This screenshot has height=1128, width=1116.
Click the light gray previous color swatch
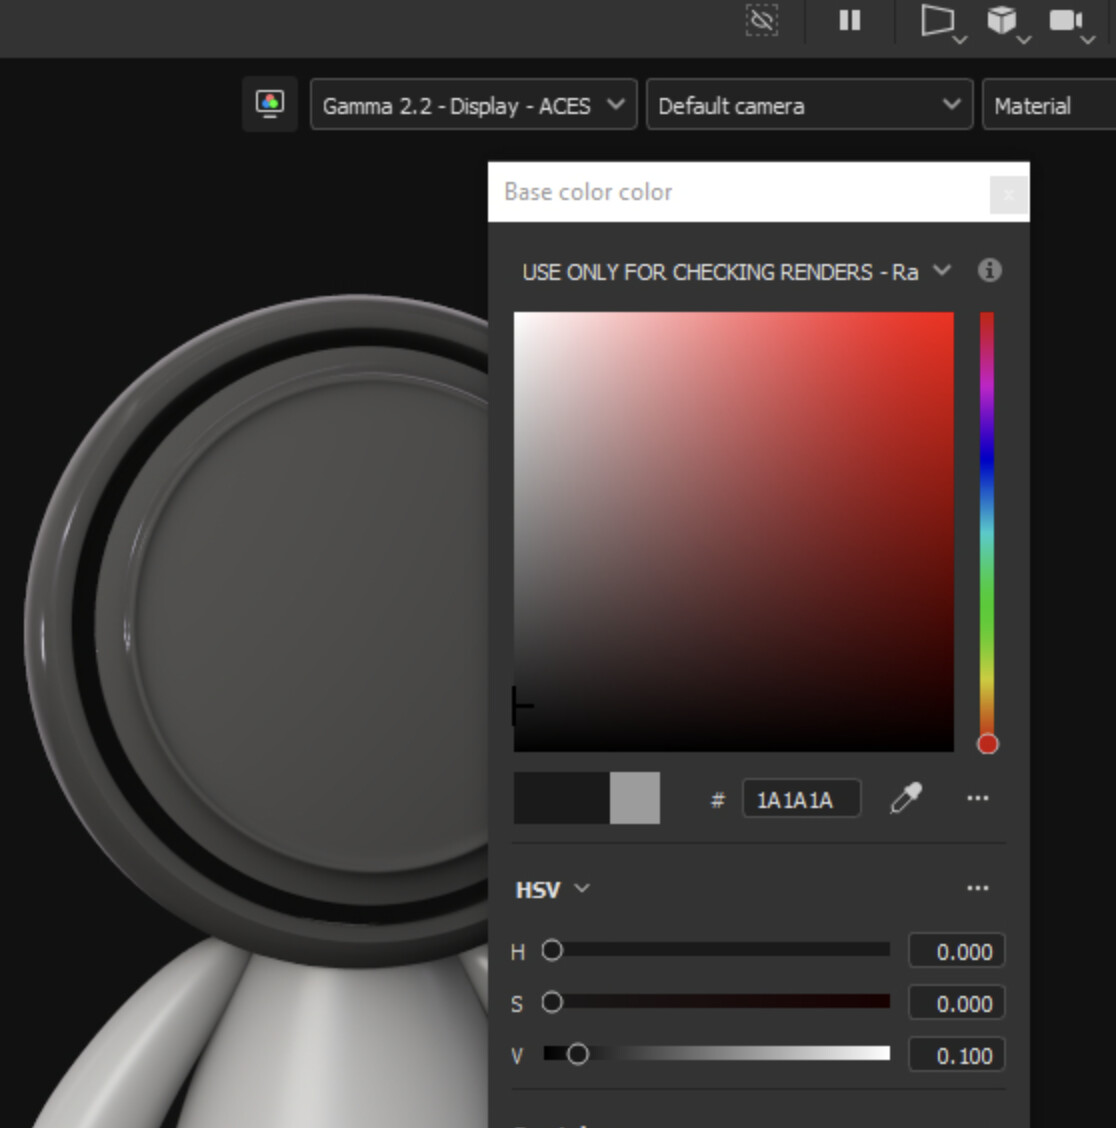pyautogui.click(x=635, y=798)
